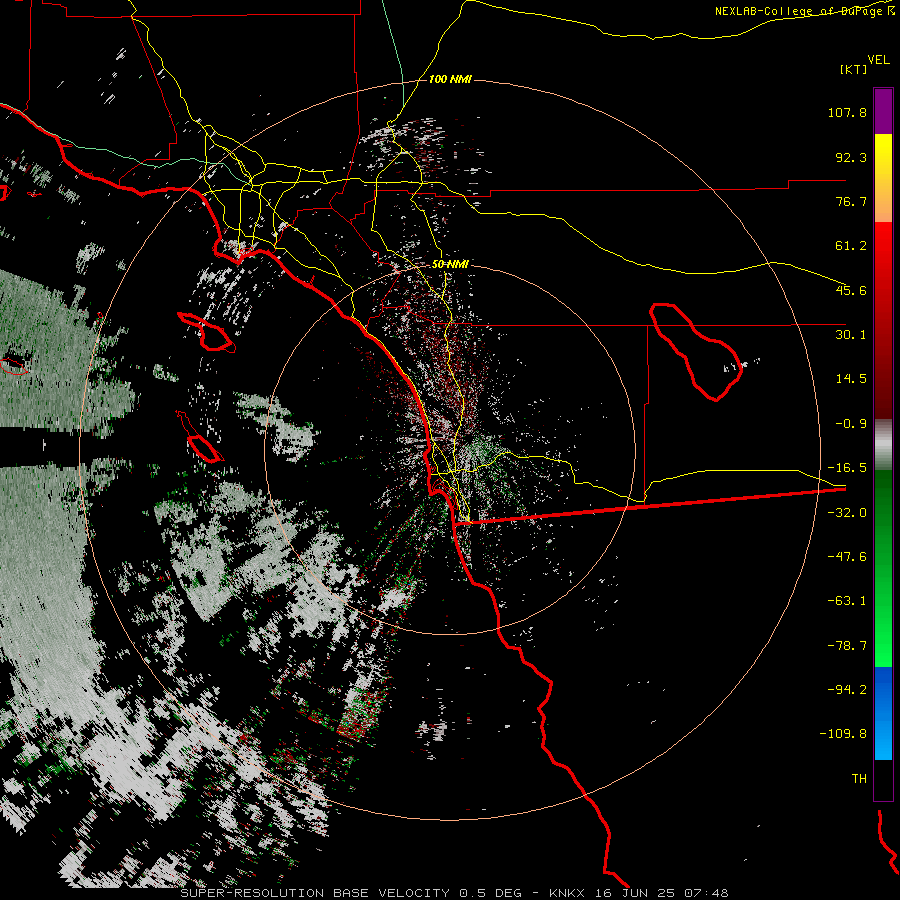
Task: Click the 30.1 velocity scale value
Action: click(x=851, y=335)
